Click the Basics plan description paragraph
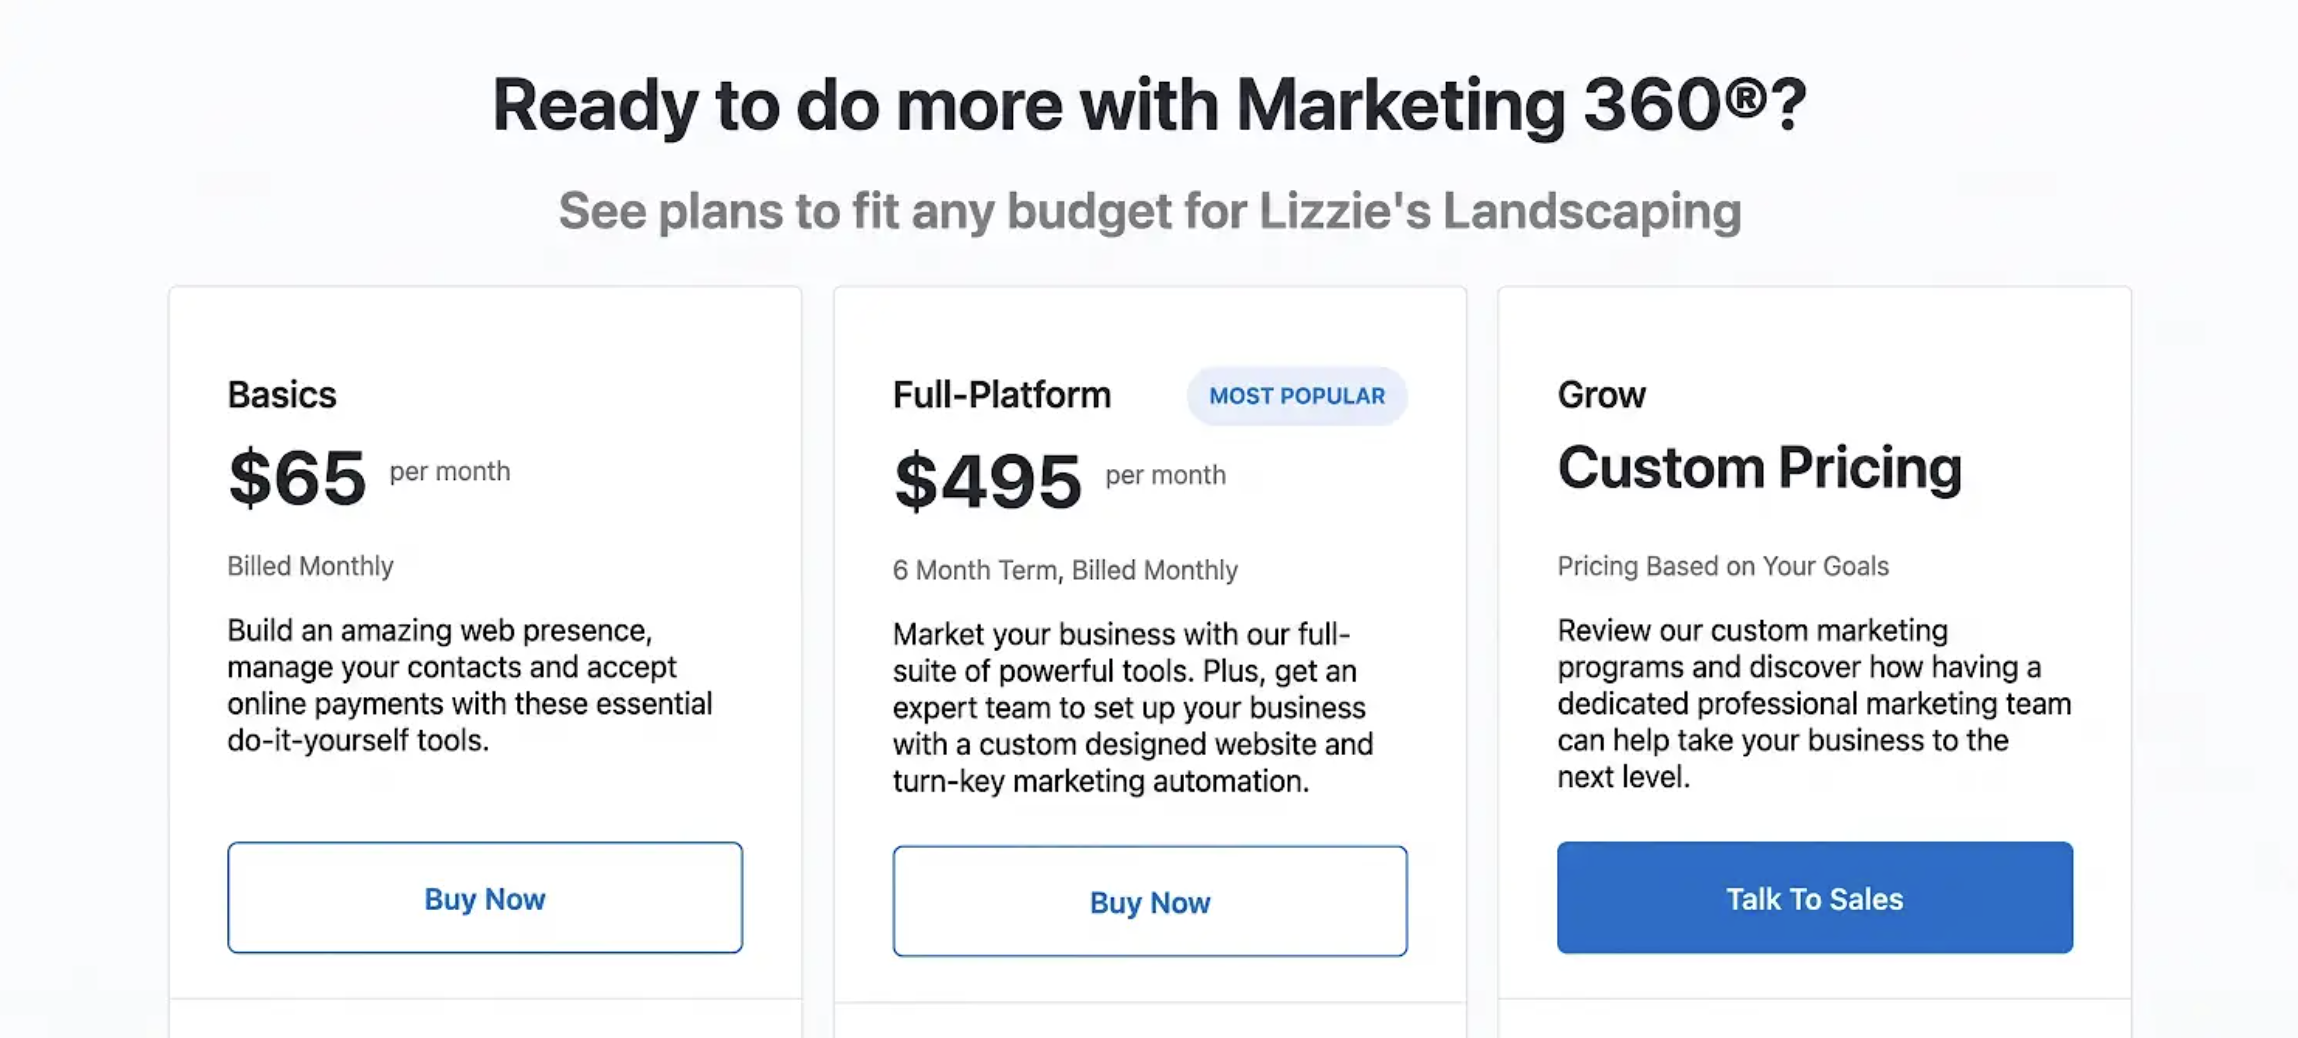The image size is (2298, 1038). click(x=470, y=685)
